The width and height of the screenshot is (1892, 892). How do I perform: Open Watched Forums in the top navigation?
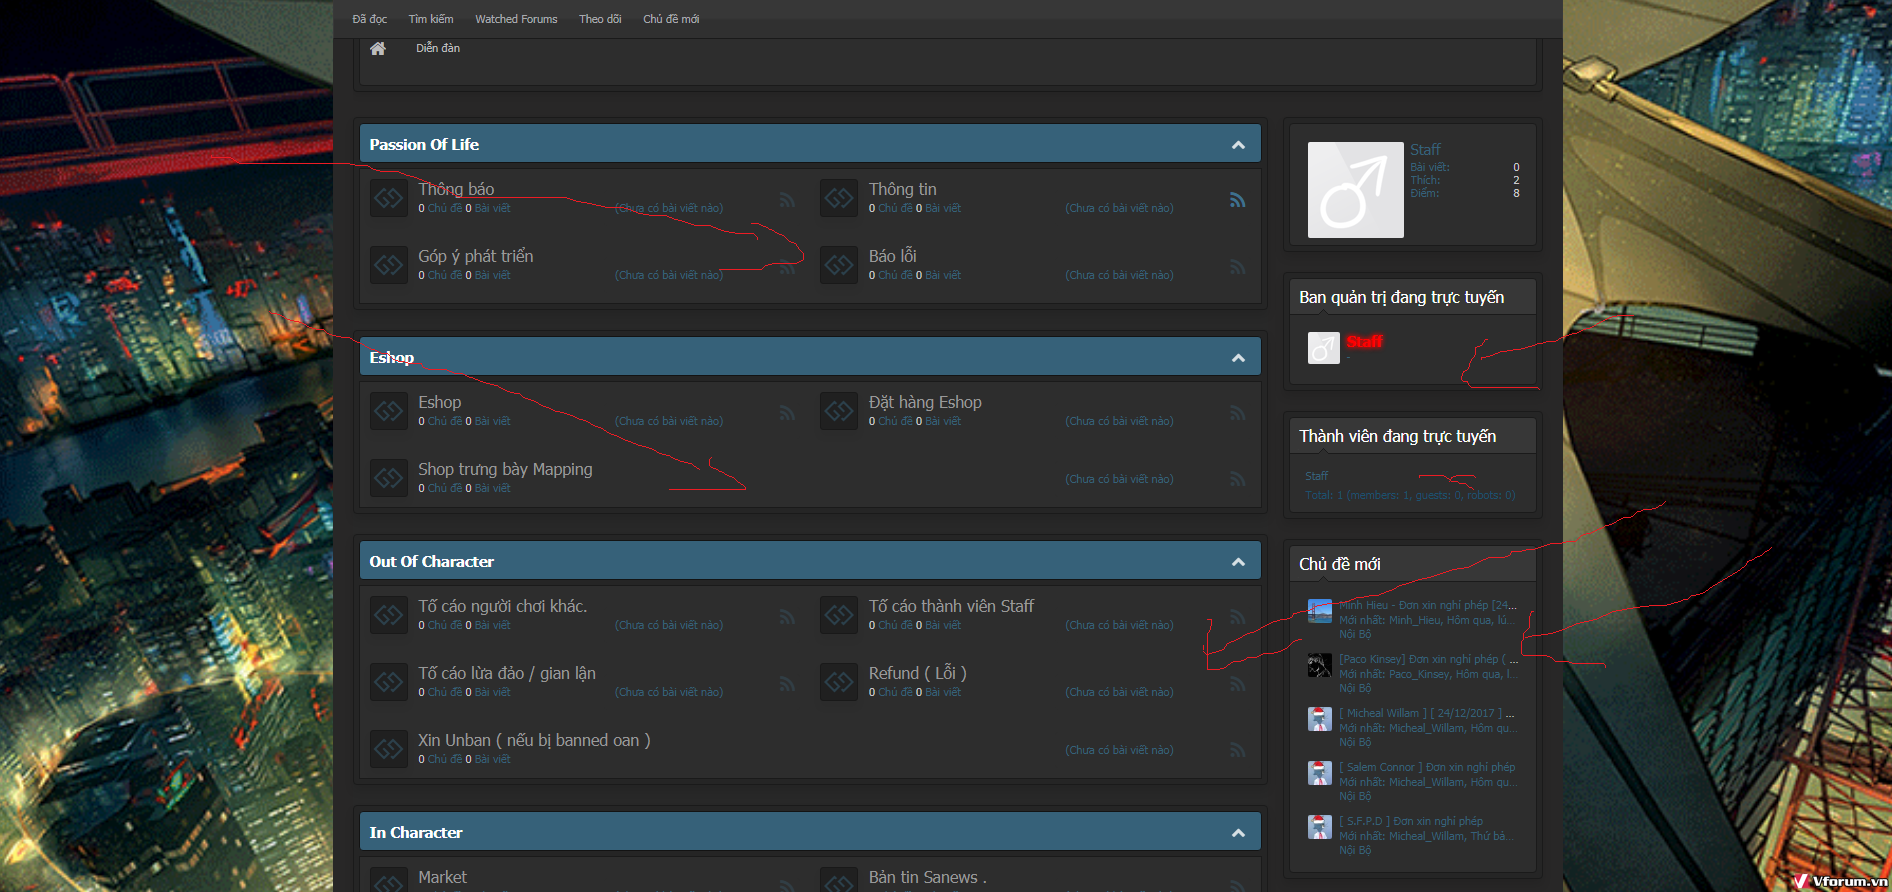(x=516, y=19)
